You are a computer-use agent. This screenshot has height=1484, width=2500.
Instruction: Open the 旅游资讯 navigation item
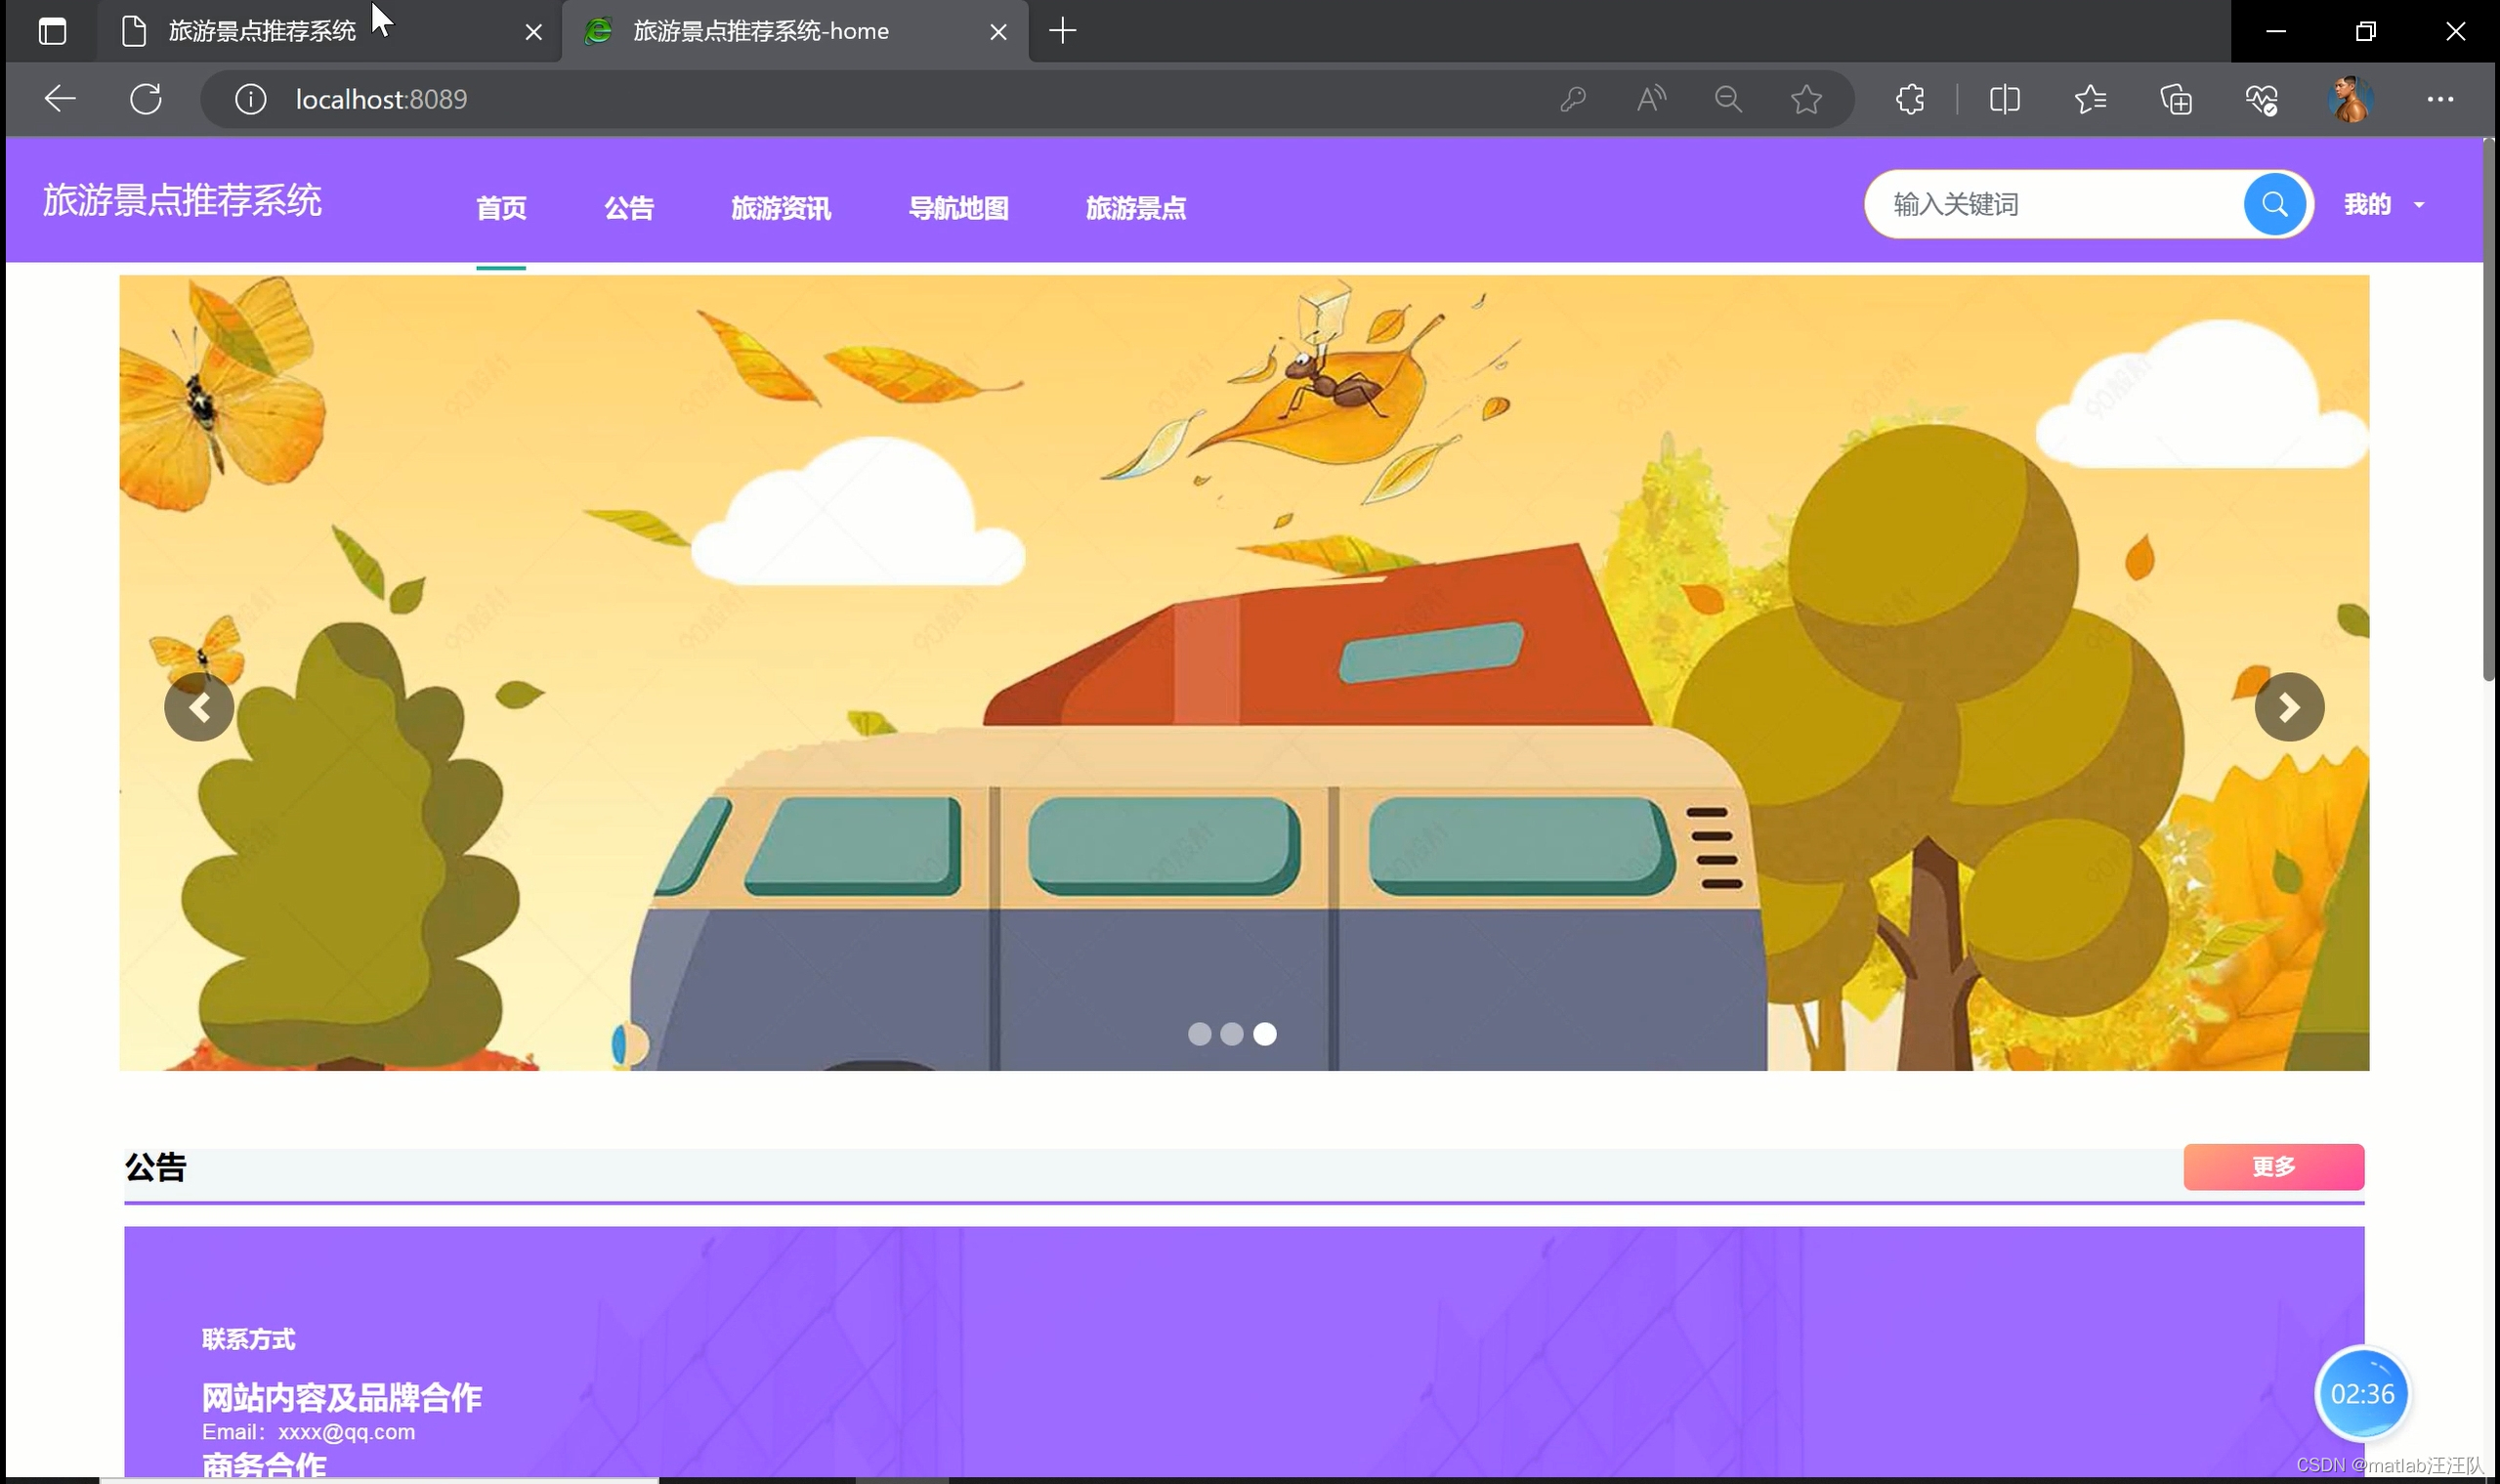pos(781,208)
